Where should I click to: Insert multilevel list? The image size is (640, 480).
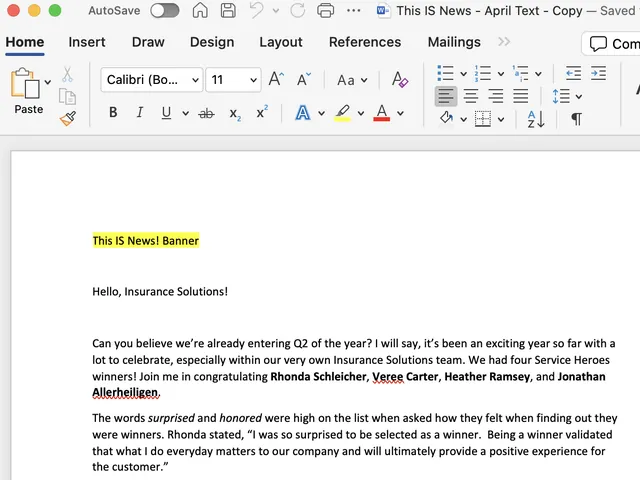520,73
